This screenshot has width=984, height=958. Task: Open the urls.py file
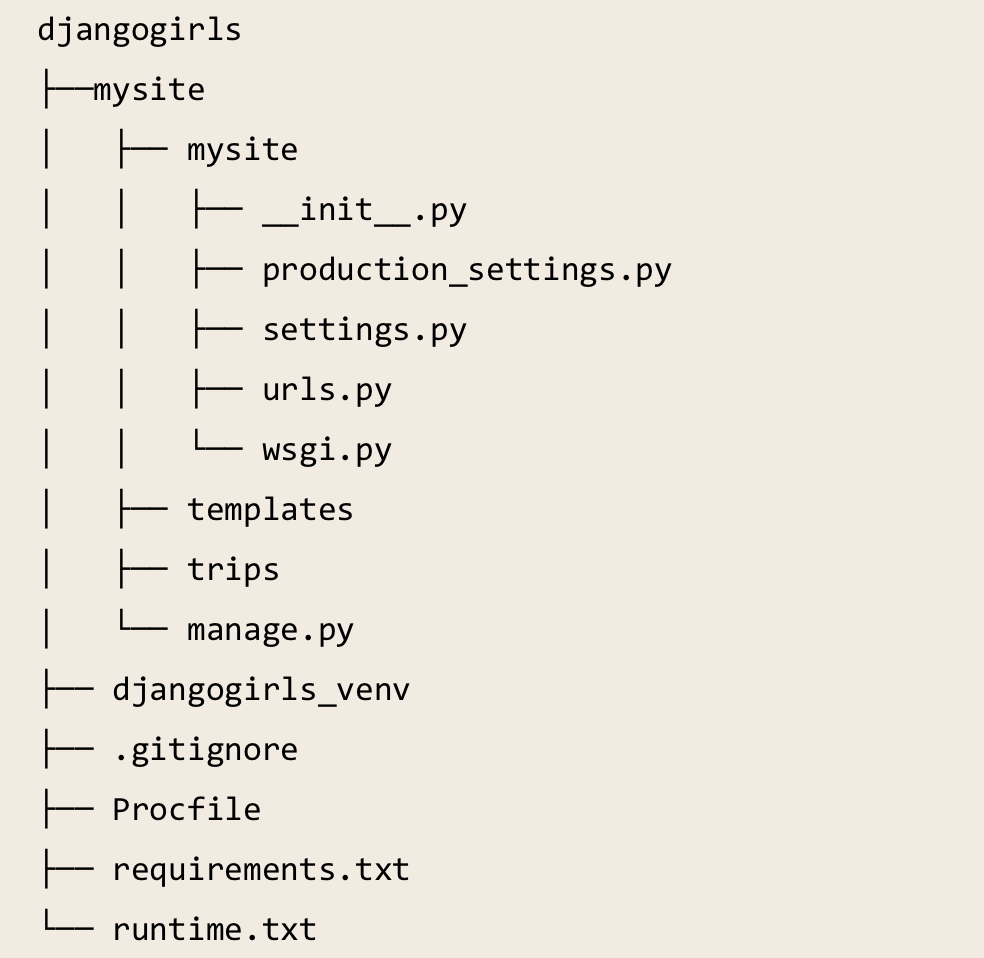pyautogui.click(x=326, y=390)
